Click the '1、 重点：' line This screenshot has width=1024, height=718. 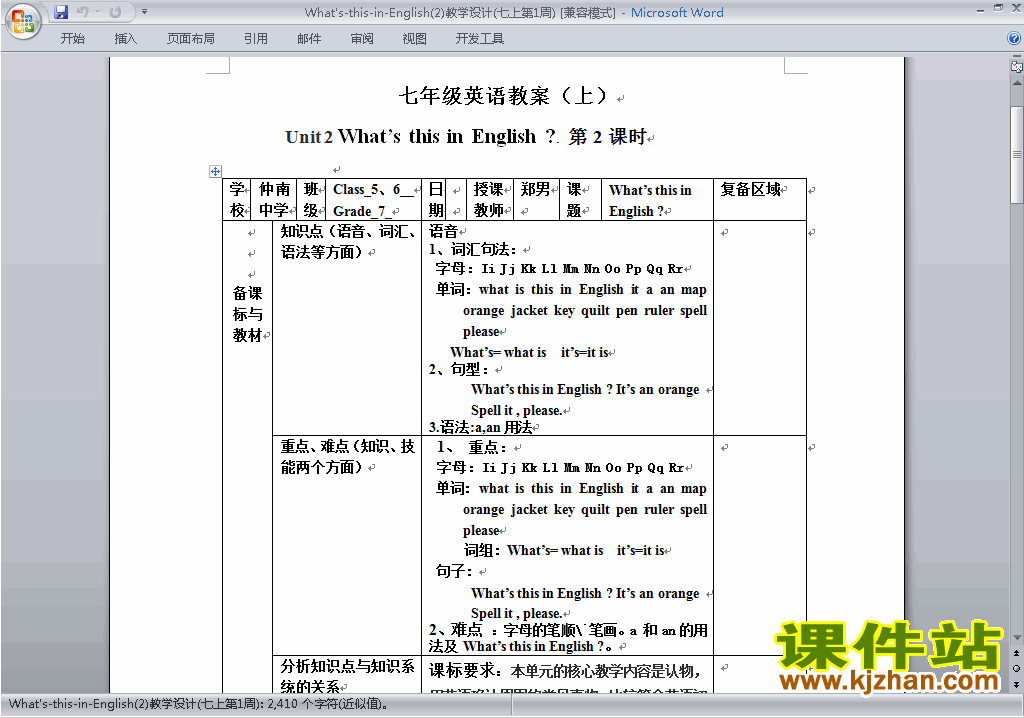pyautogui.click(x=472, y=447)
